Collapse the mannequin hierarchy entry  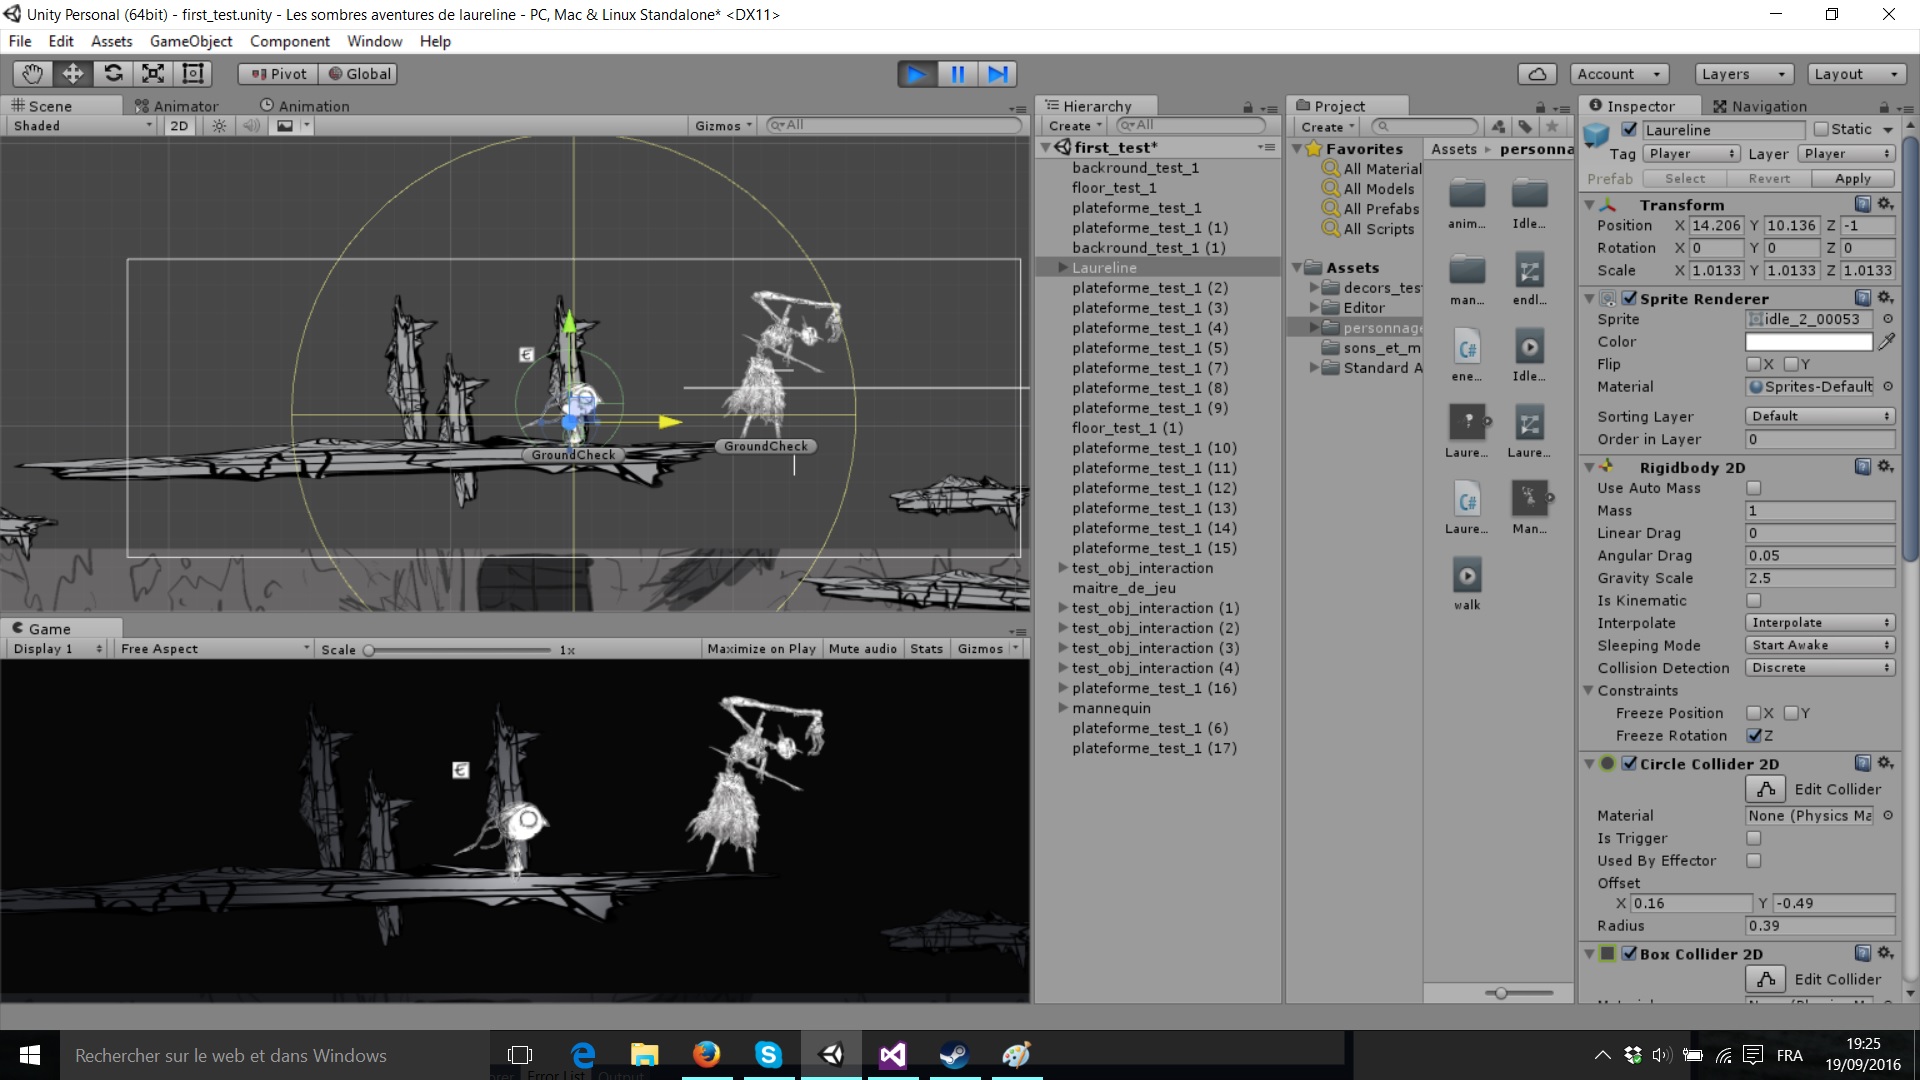pyautogui.click(x=1062, y=708)
